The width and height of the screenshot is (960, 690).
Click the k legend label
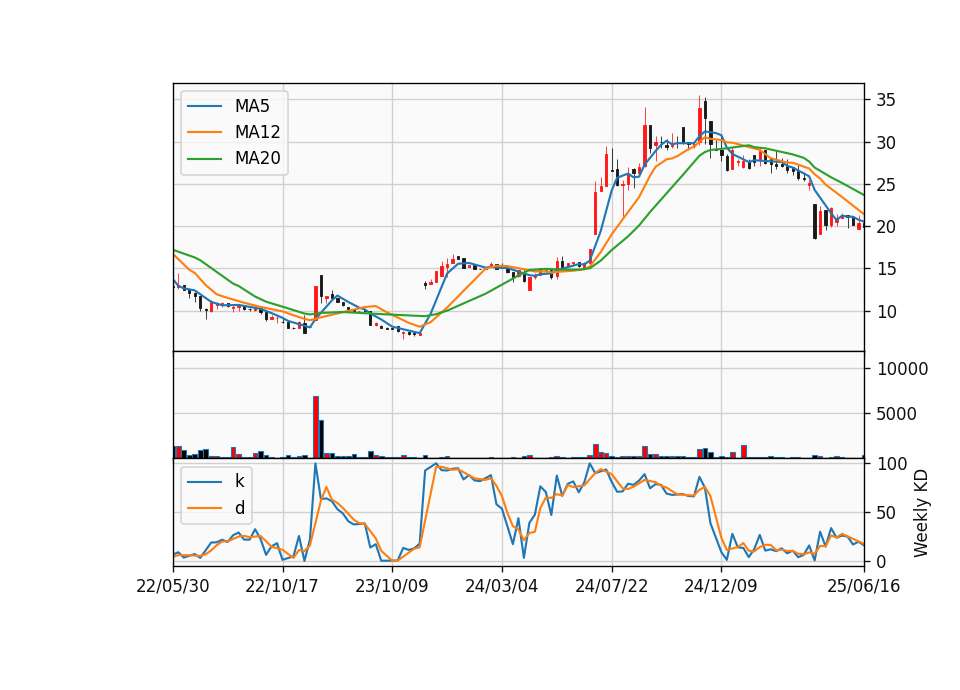click(x=239, y=481)
